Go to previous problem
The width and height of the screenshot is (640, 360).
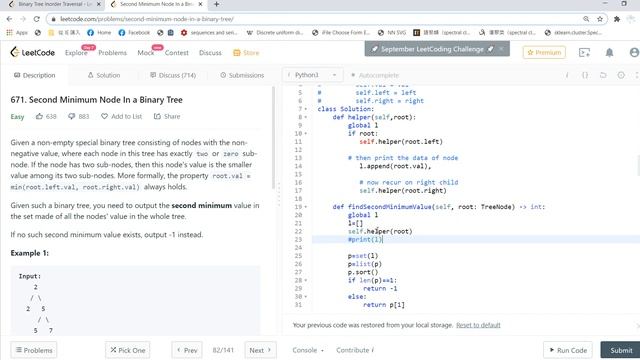(187, 350)
